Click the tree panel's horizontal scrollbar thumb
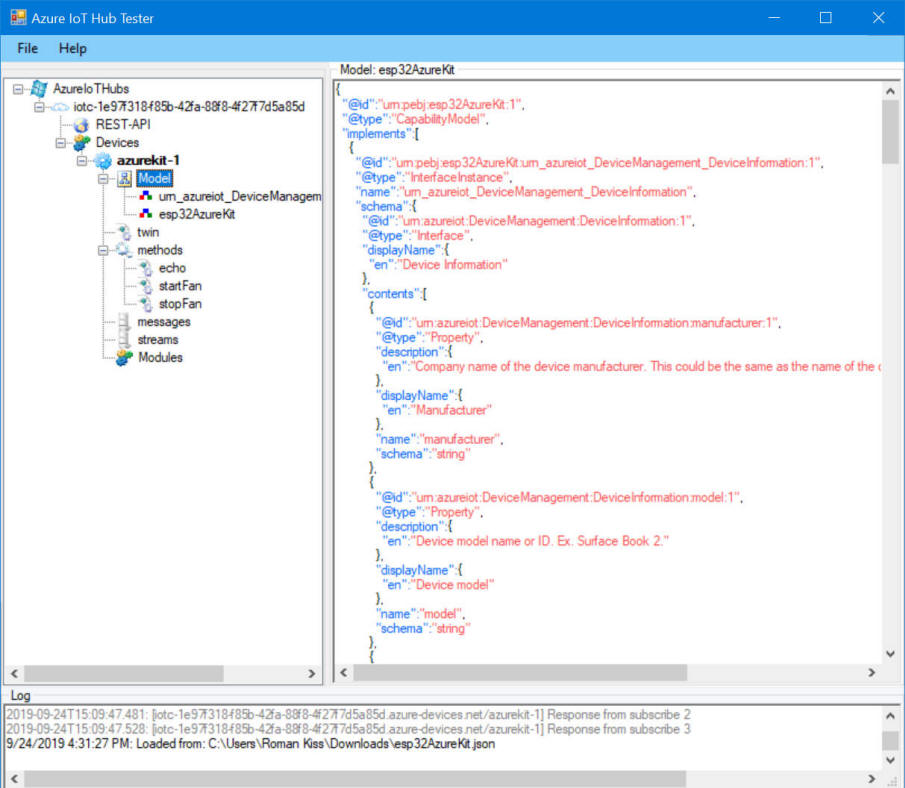The width and height of the screenshot is (905, 788). (124, 674)
